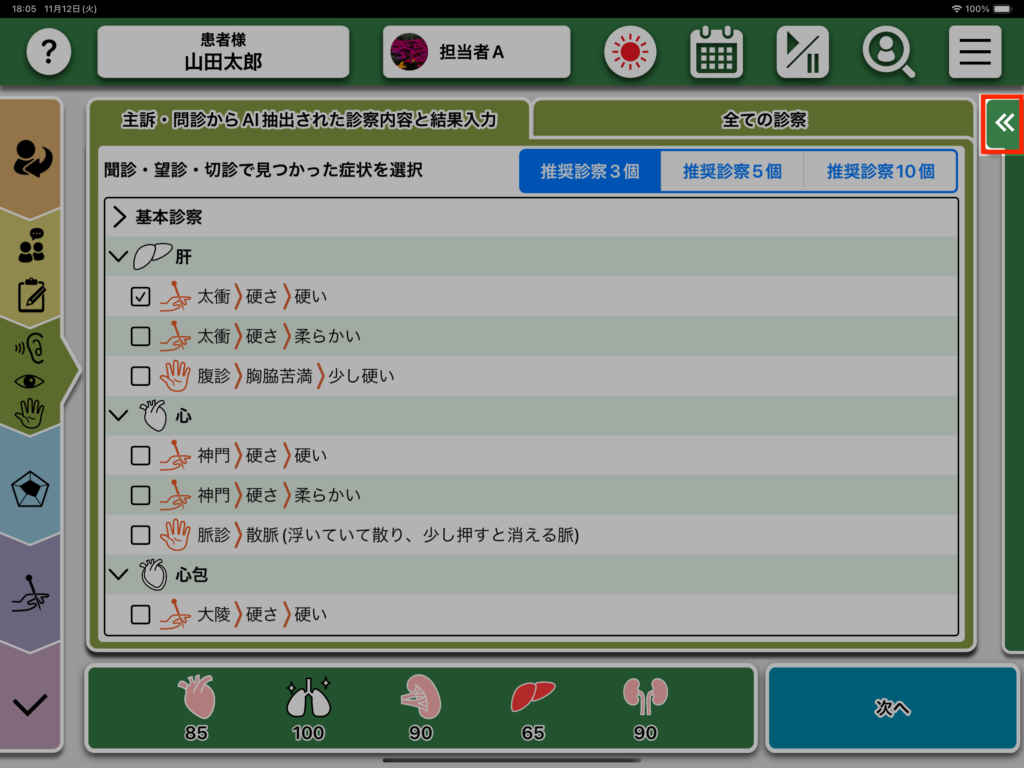Expand side panel with double chevron button
The height and width of the screenshot is (768, 1024).
click(x=1003, y=124)
